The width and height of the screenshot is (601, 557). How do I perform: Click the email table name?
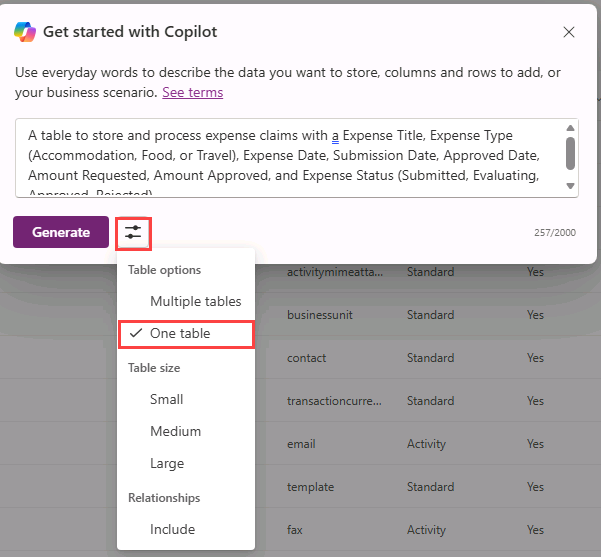point(301,444)
